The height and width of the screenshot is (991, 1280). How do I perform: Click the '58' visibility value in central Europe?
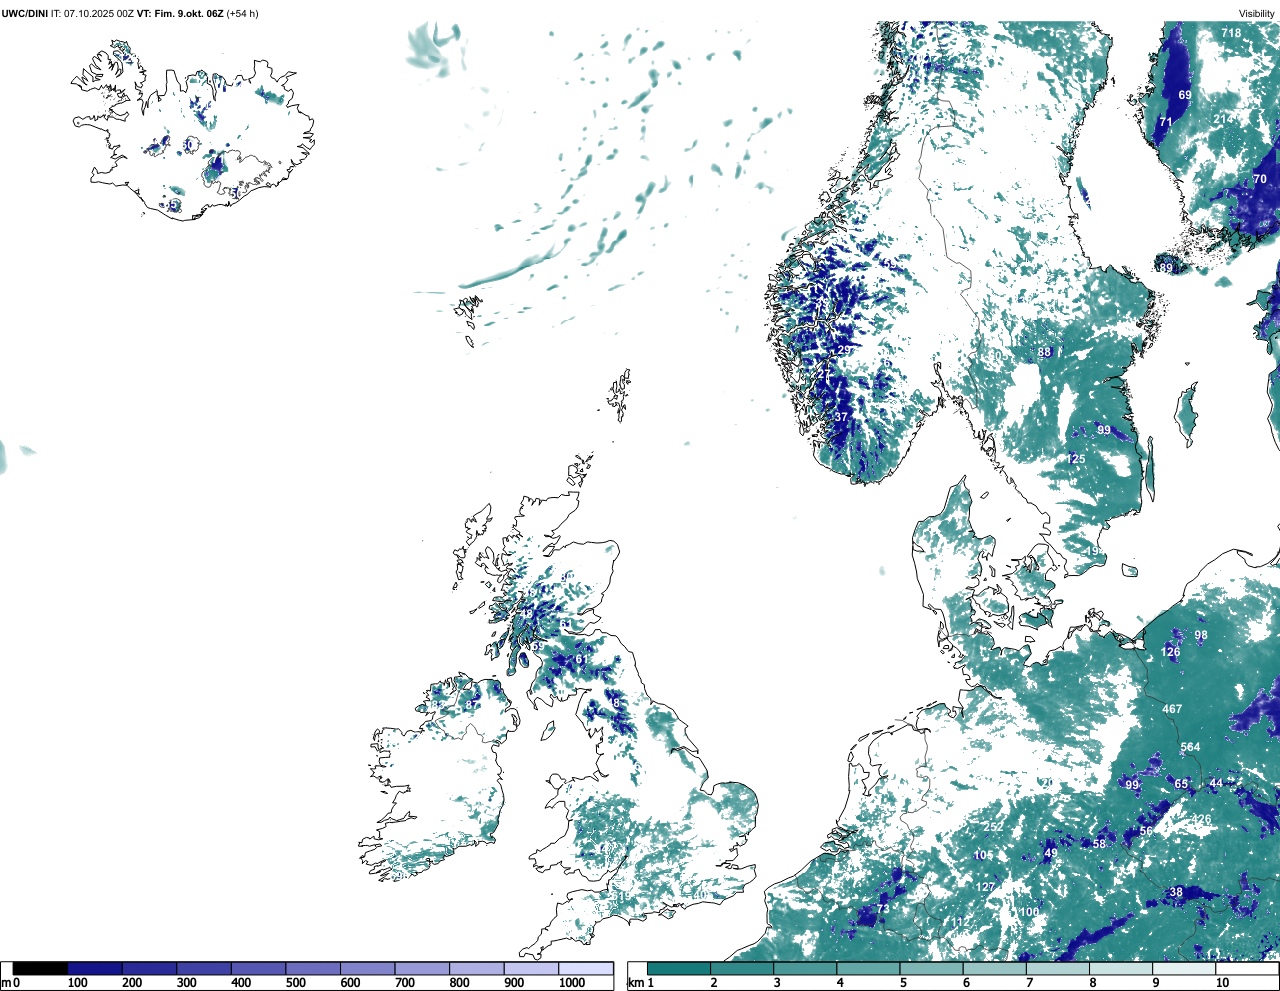(1099, 844)
